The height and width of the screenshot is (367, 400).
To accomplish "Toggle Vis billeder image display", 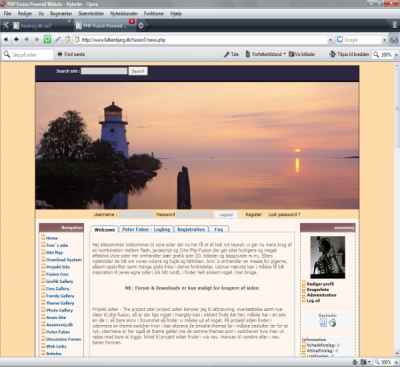I will (x=302, y=54).
